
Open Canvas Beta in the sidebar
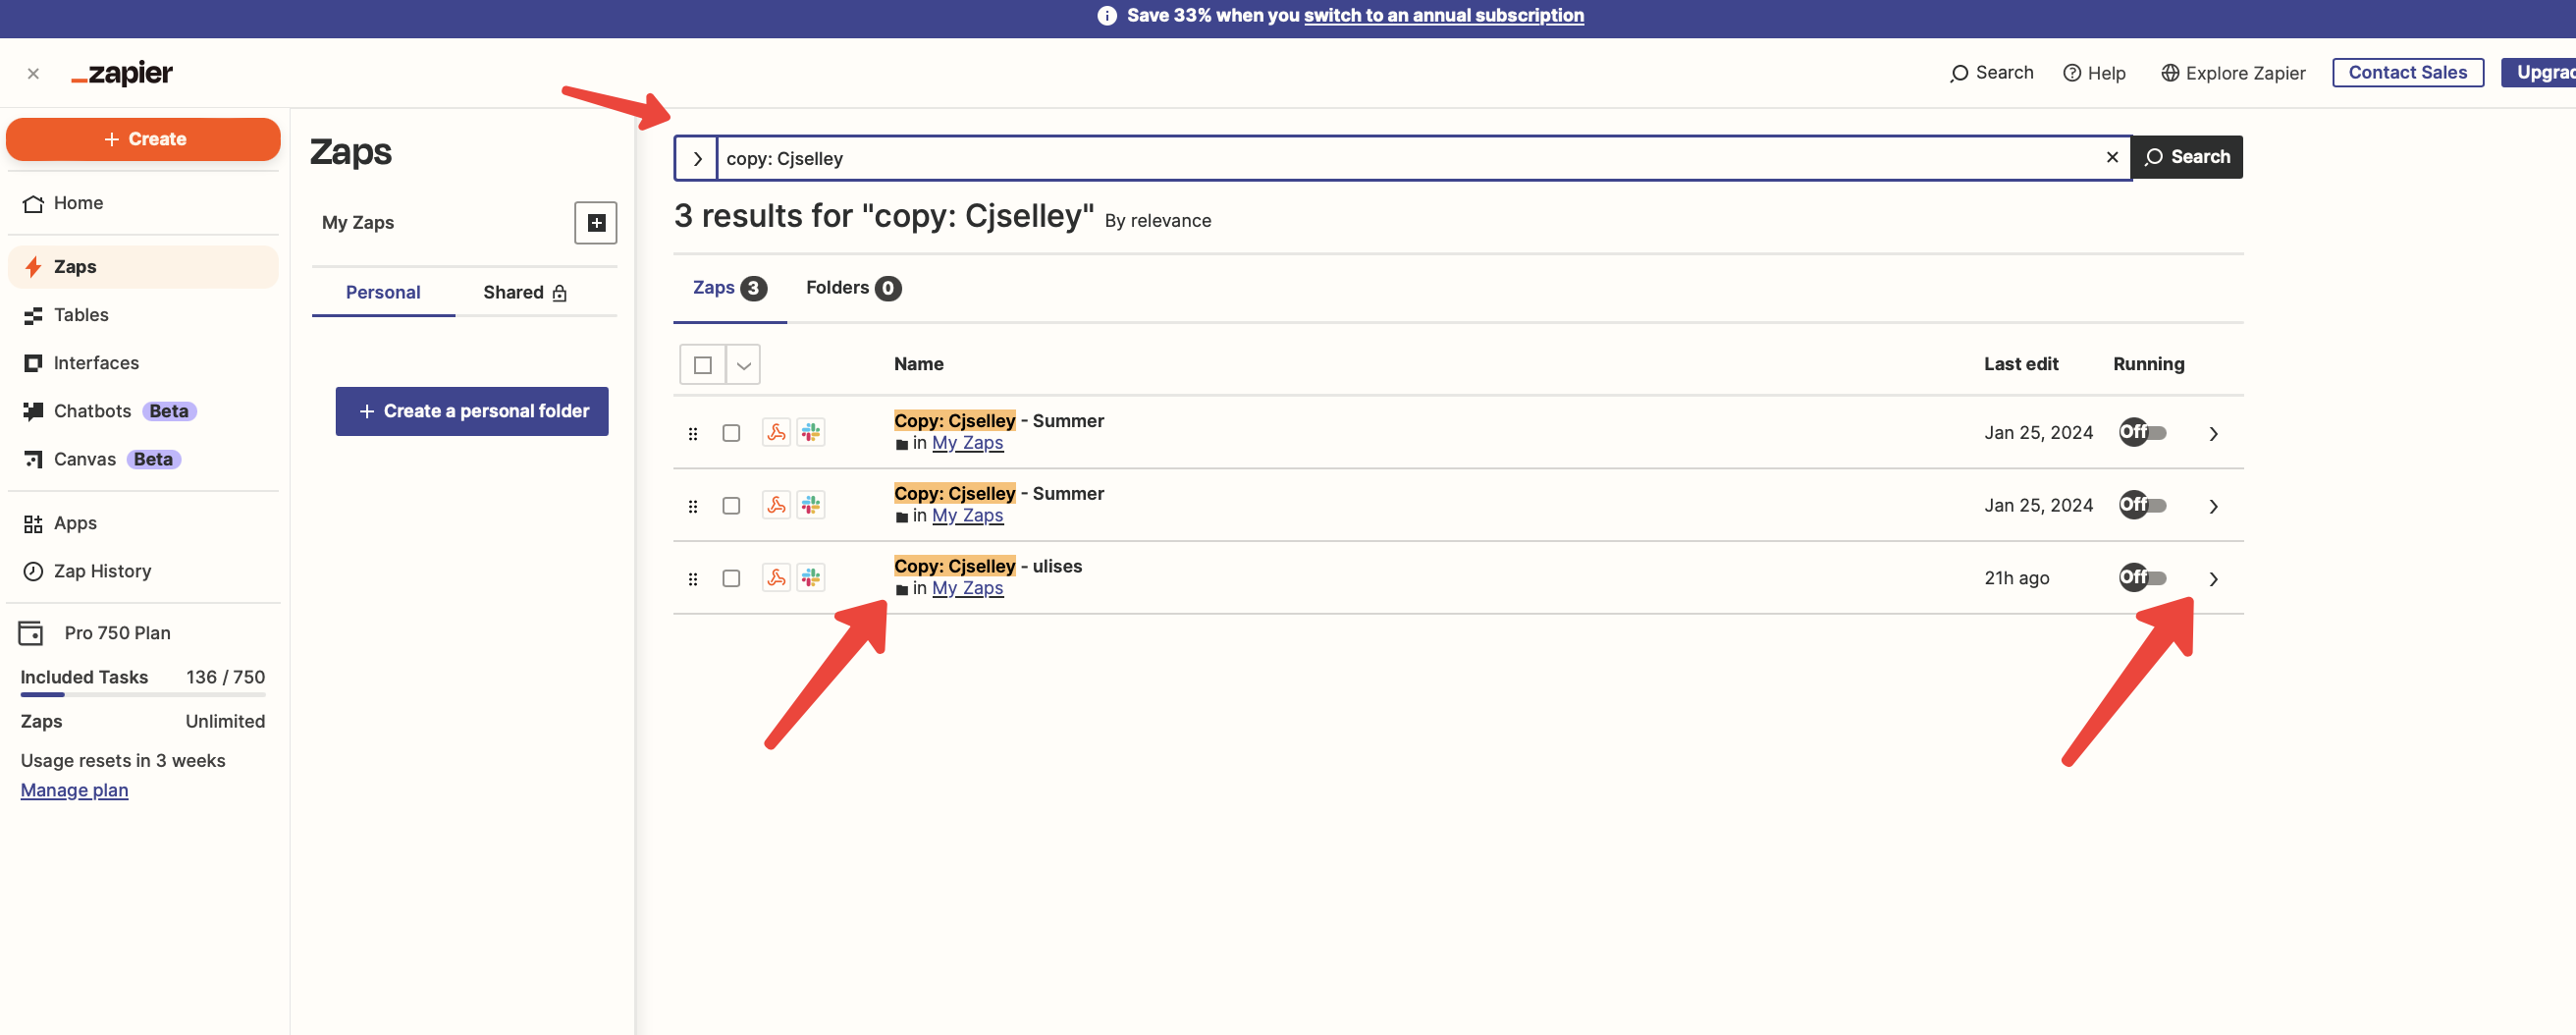(x=143, y=459)
